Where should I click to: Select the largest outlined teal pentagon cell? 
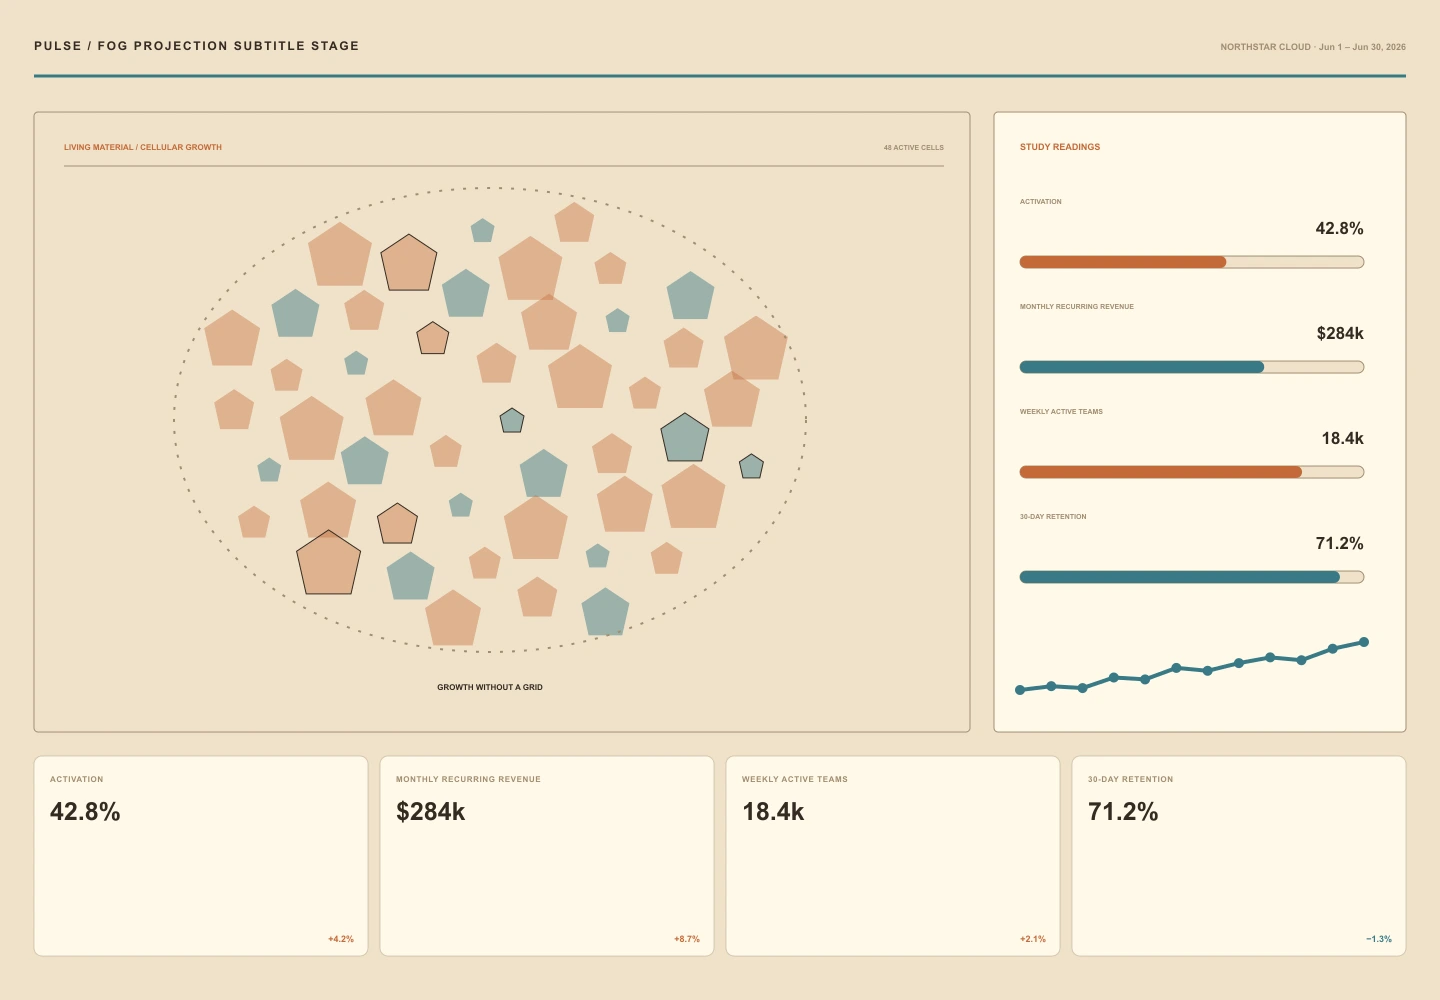click(685, 439)
